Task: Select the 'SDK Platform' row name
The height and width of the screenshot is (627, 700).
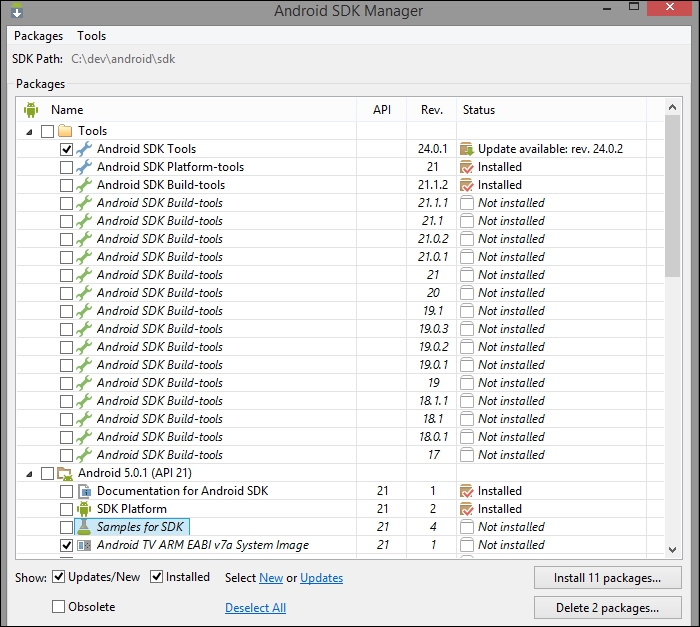Action: 132,509
